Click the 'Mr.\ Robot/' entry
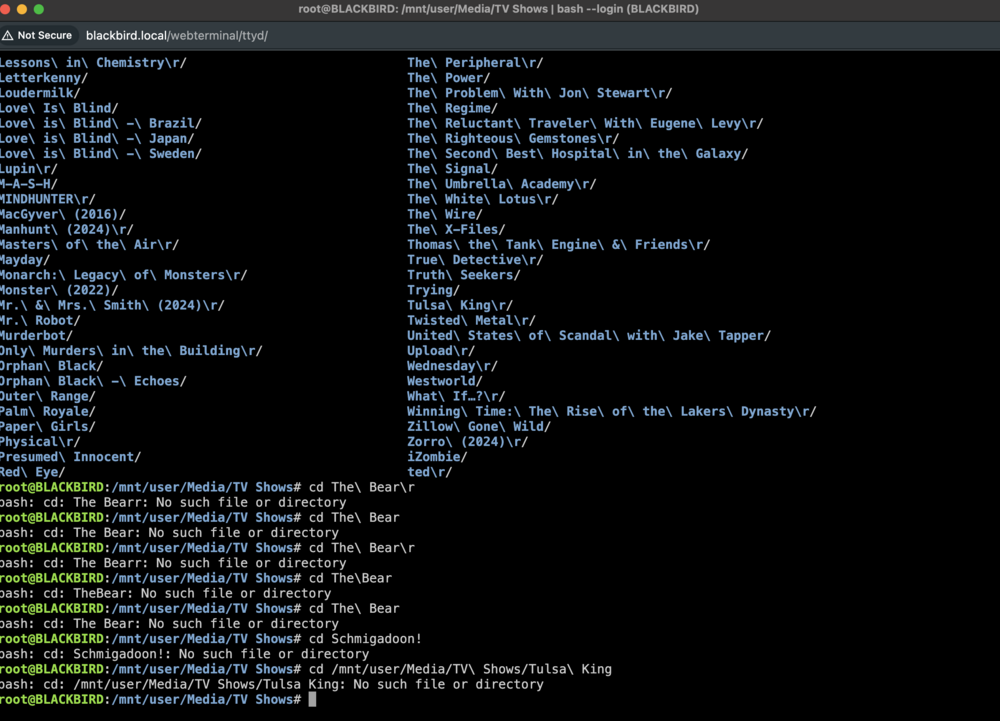 pos(40,320)
